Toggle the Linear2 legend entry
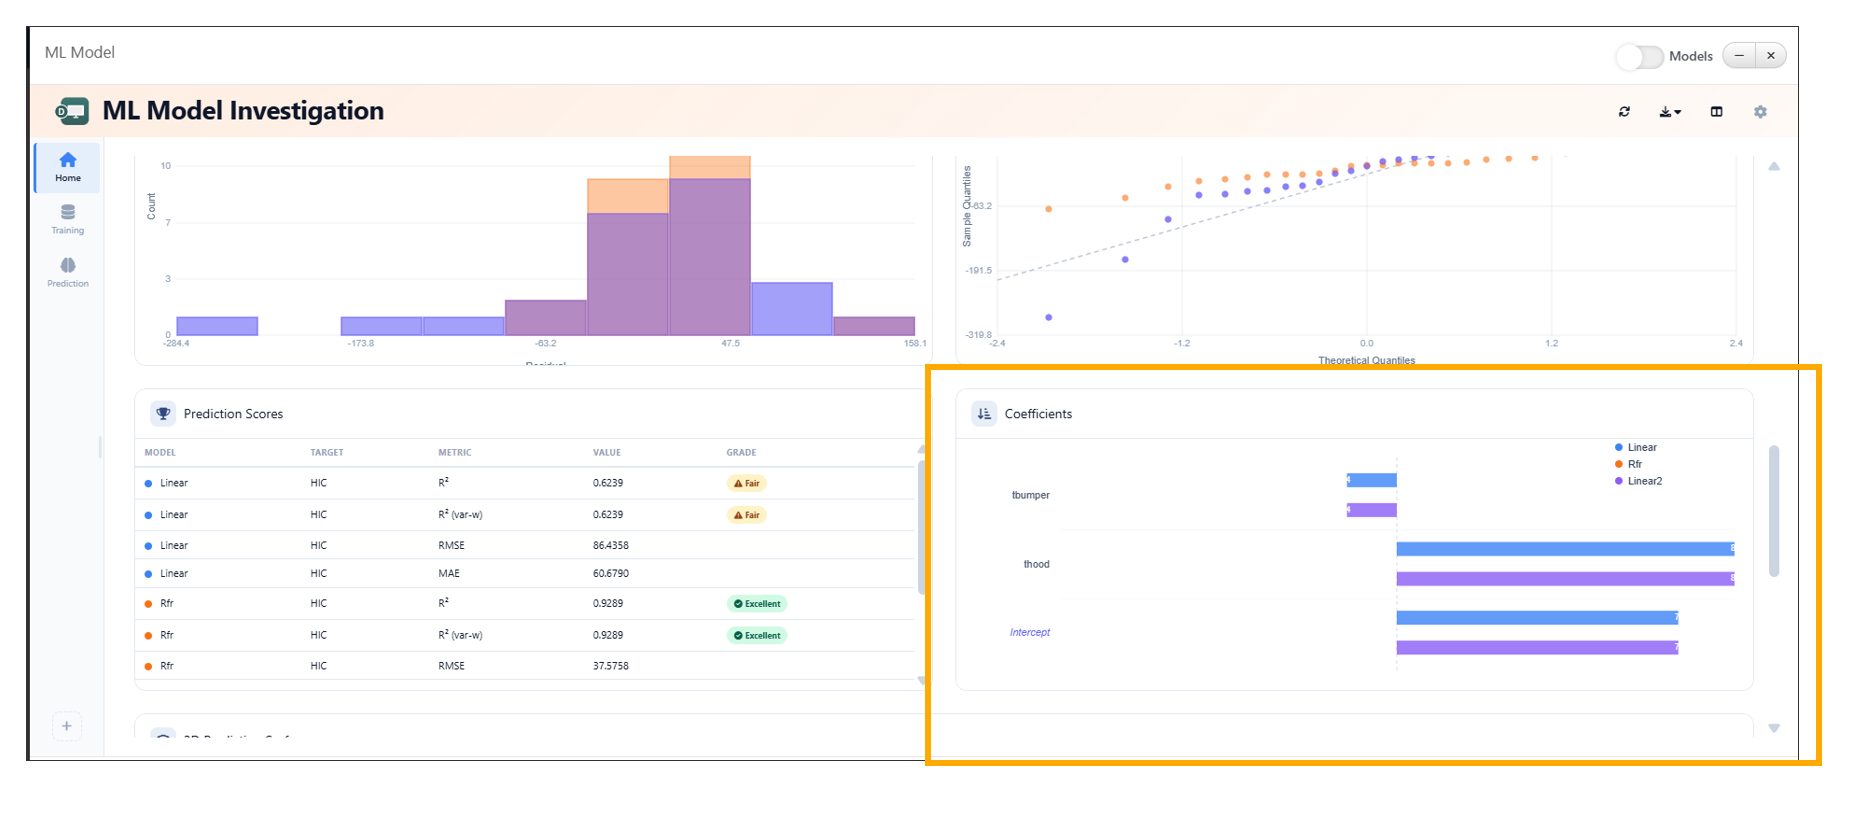The width and height of the screenshot is (1862, 830). click(x=1644, y=481)
